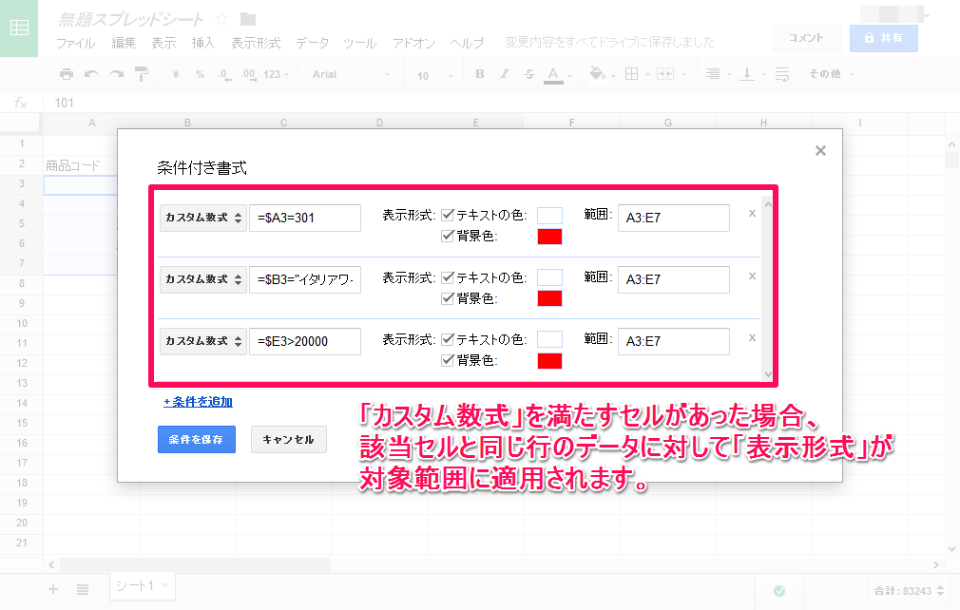Click the =$E3>20000 formula input field

click(305, 342)
